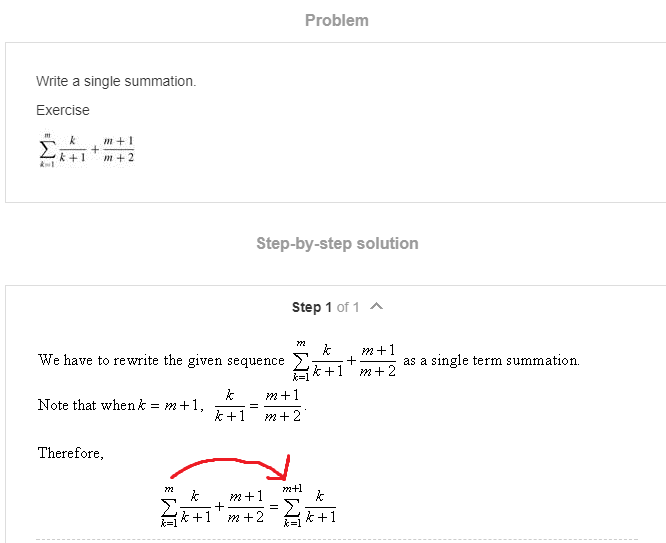Click the 'Write a single summation.' text
The height and width of the screenshot is (543, 666).
(x=116, y=81)
